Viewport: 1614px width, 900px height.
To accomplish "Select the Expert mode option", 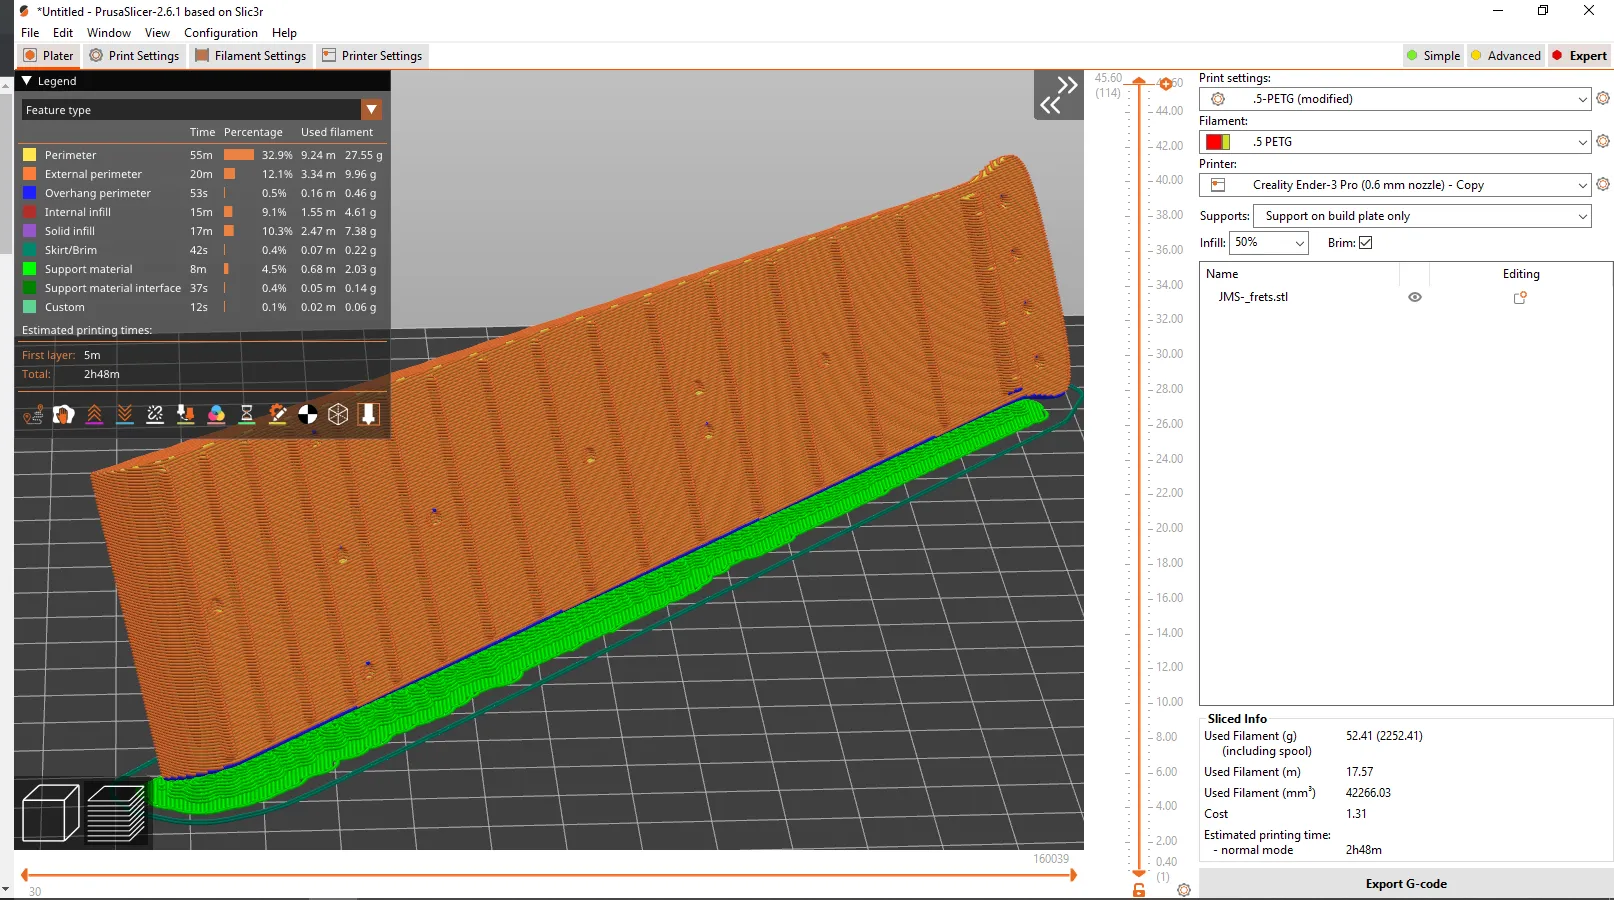I will pos(1580,56).
